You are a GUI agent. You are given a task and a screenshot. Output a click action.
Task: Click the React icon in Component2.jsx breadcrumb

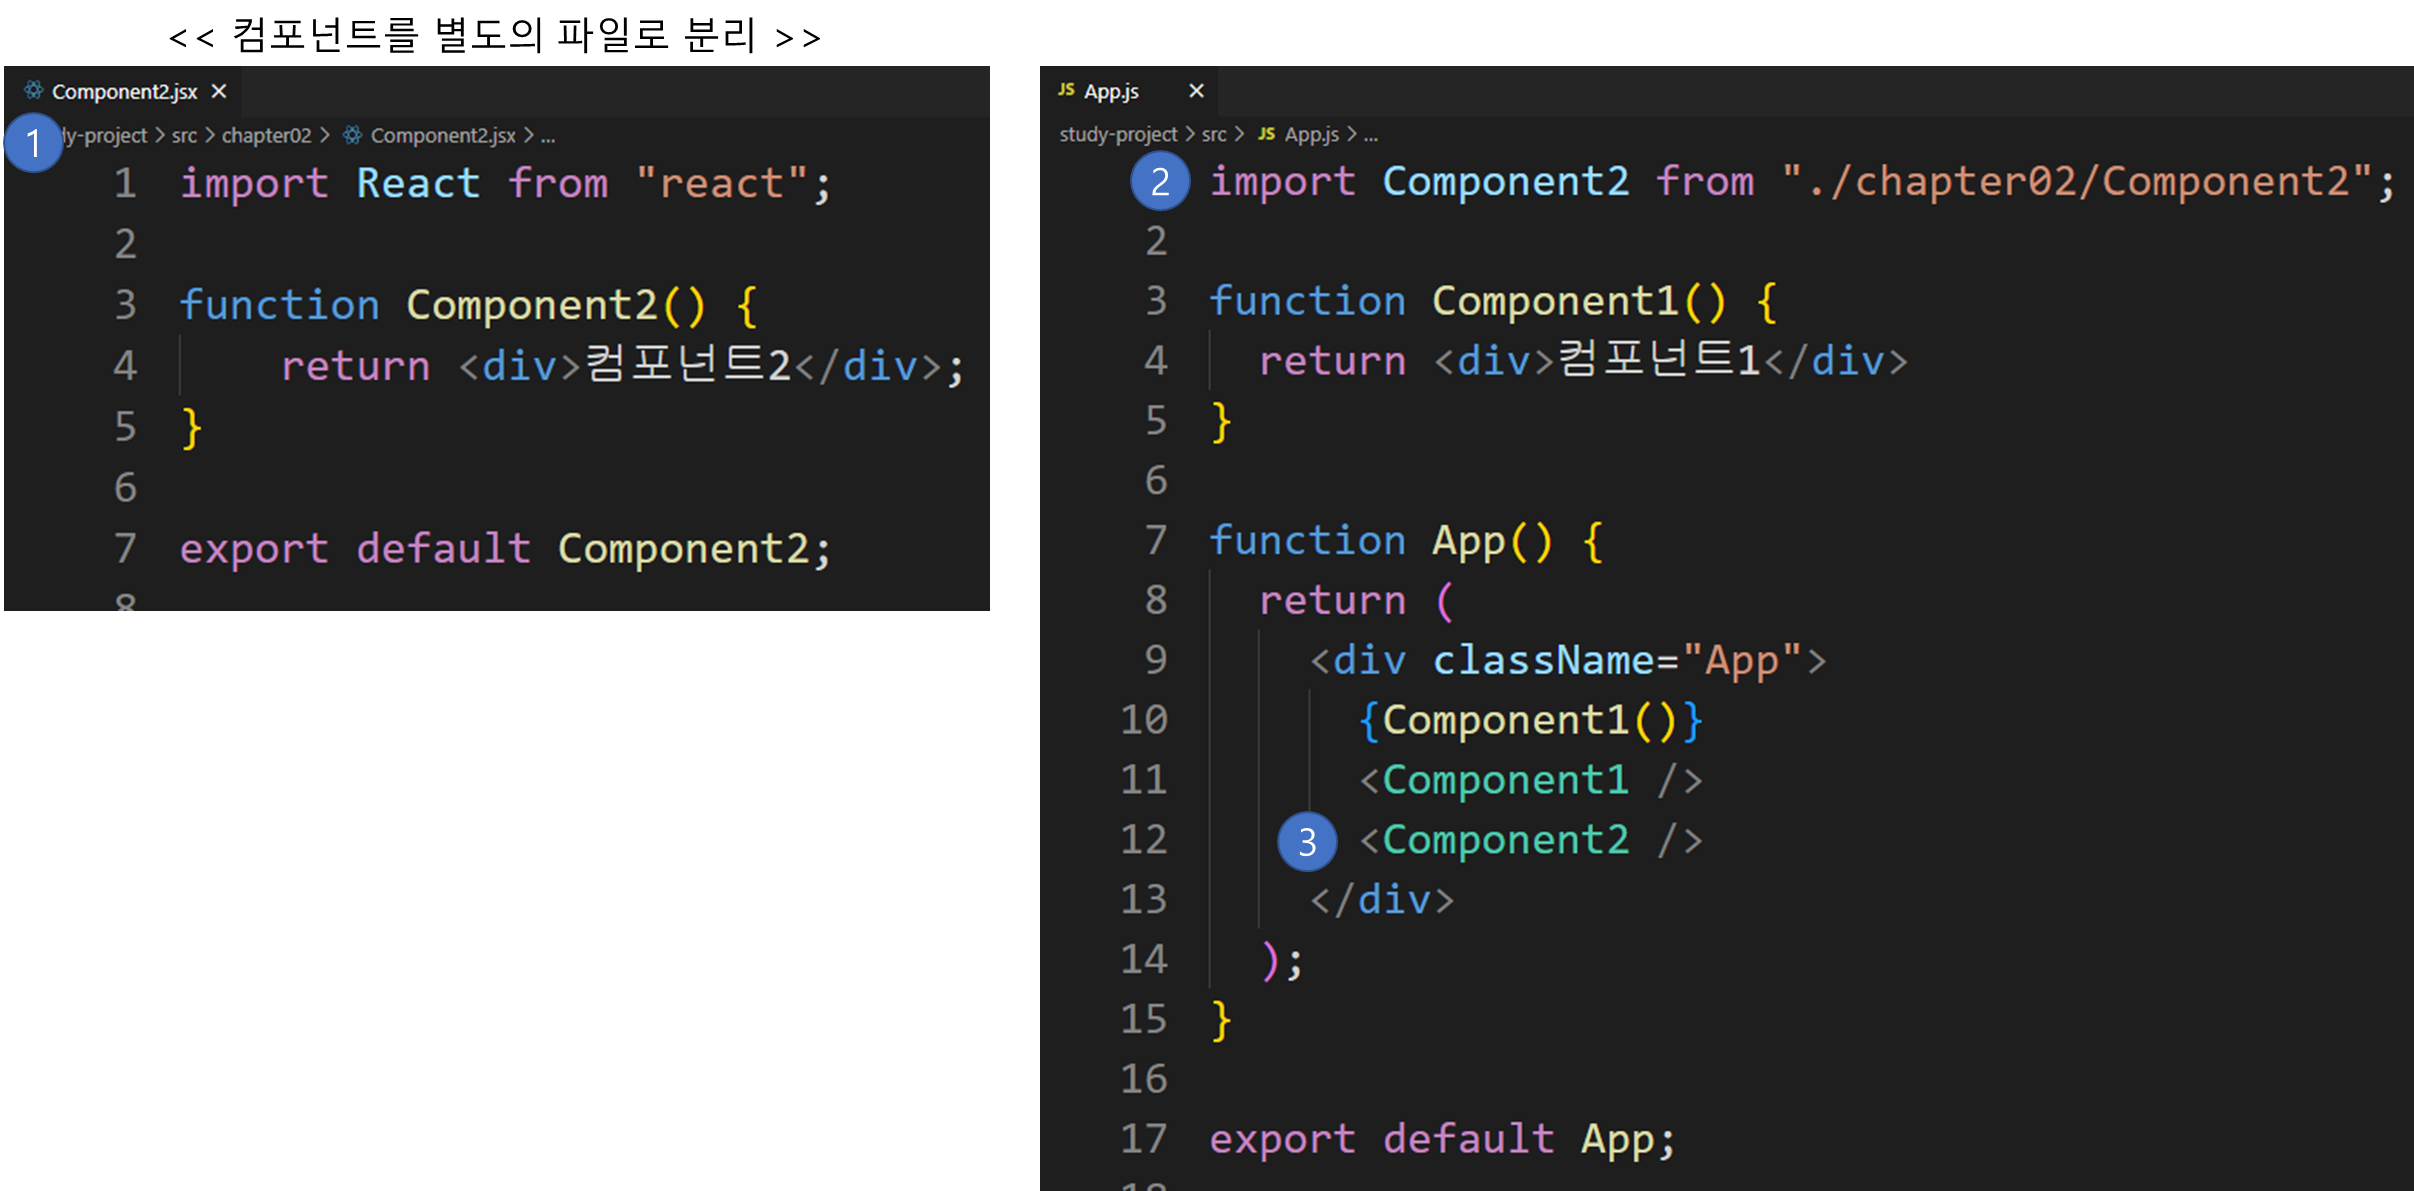(x=352, y=135)
